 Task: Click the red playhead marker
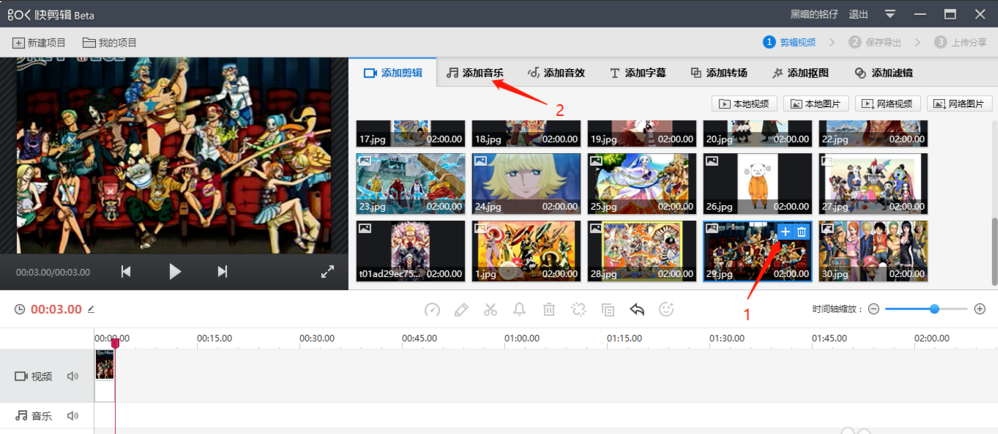[x=115, y=344]
